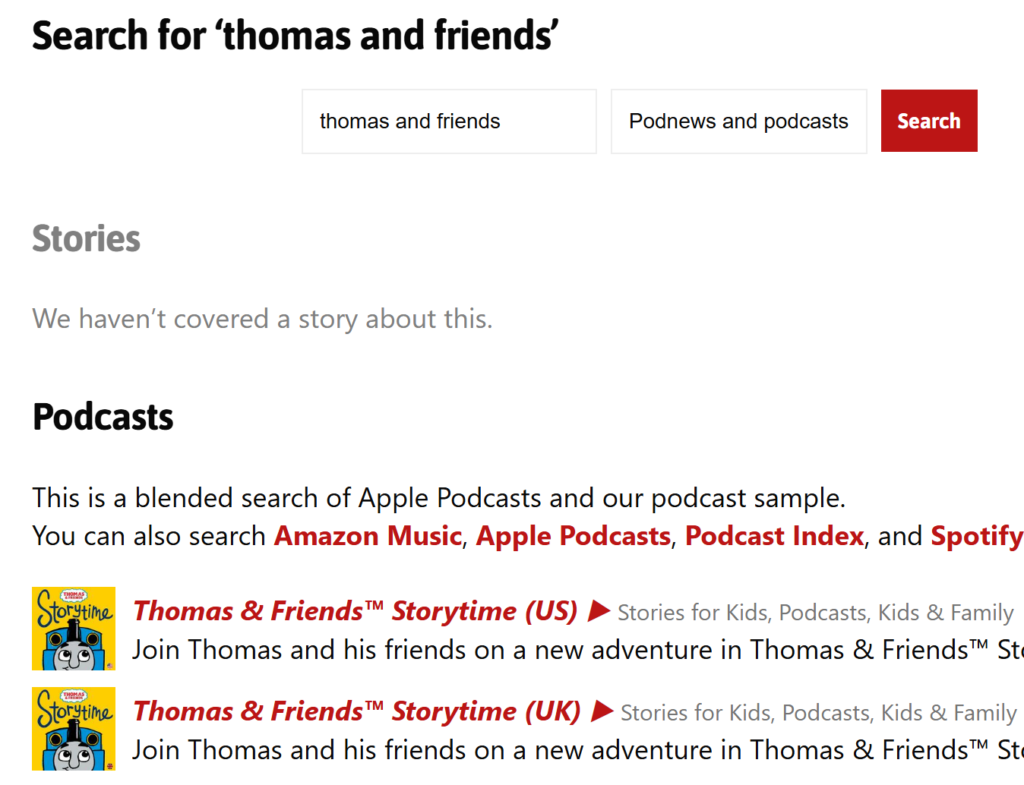Play the Thomas & Friends Storytime (UK) podcast
Viewport: 1024px width, 785px height.
pyautogui.click(x=602, y=711)
